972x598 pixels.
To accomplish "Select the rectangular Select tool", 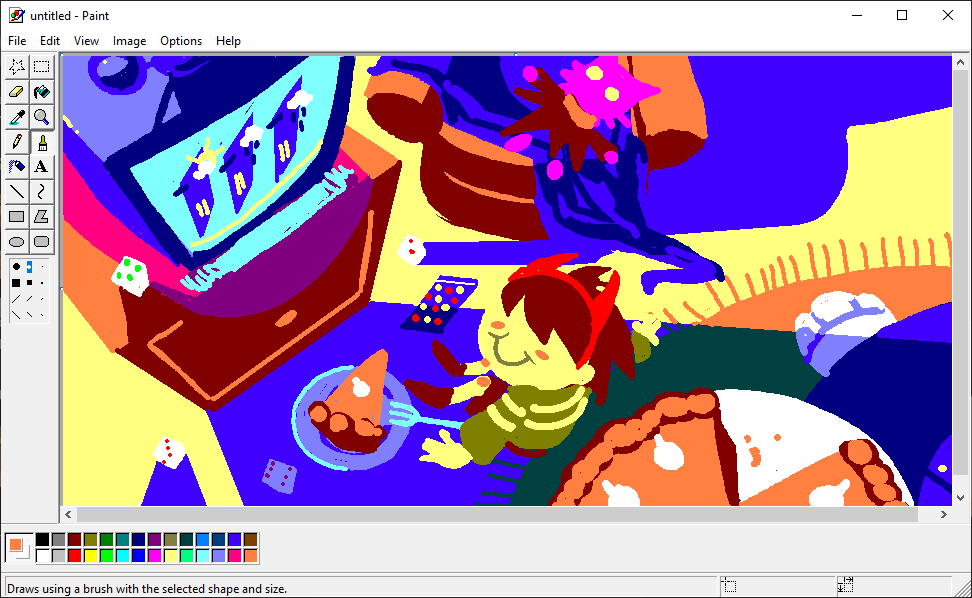I will point(42,66).
